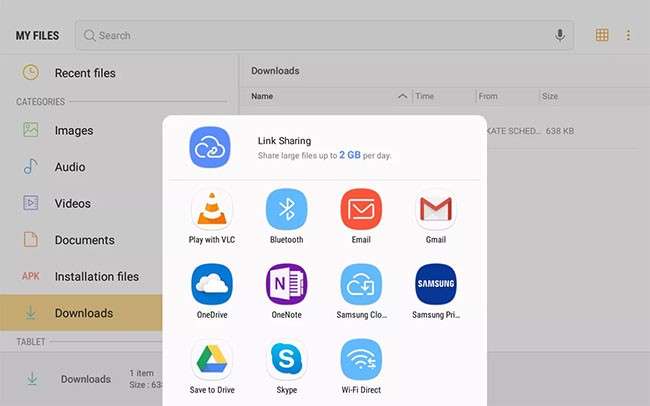Tap the Play with VLC icon
The width and height of the screenshot is (650, 406).
(211, 210)
